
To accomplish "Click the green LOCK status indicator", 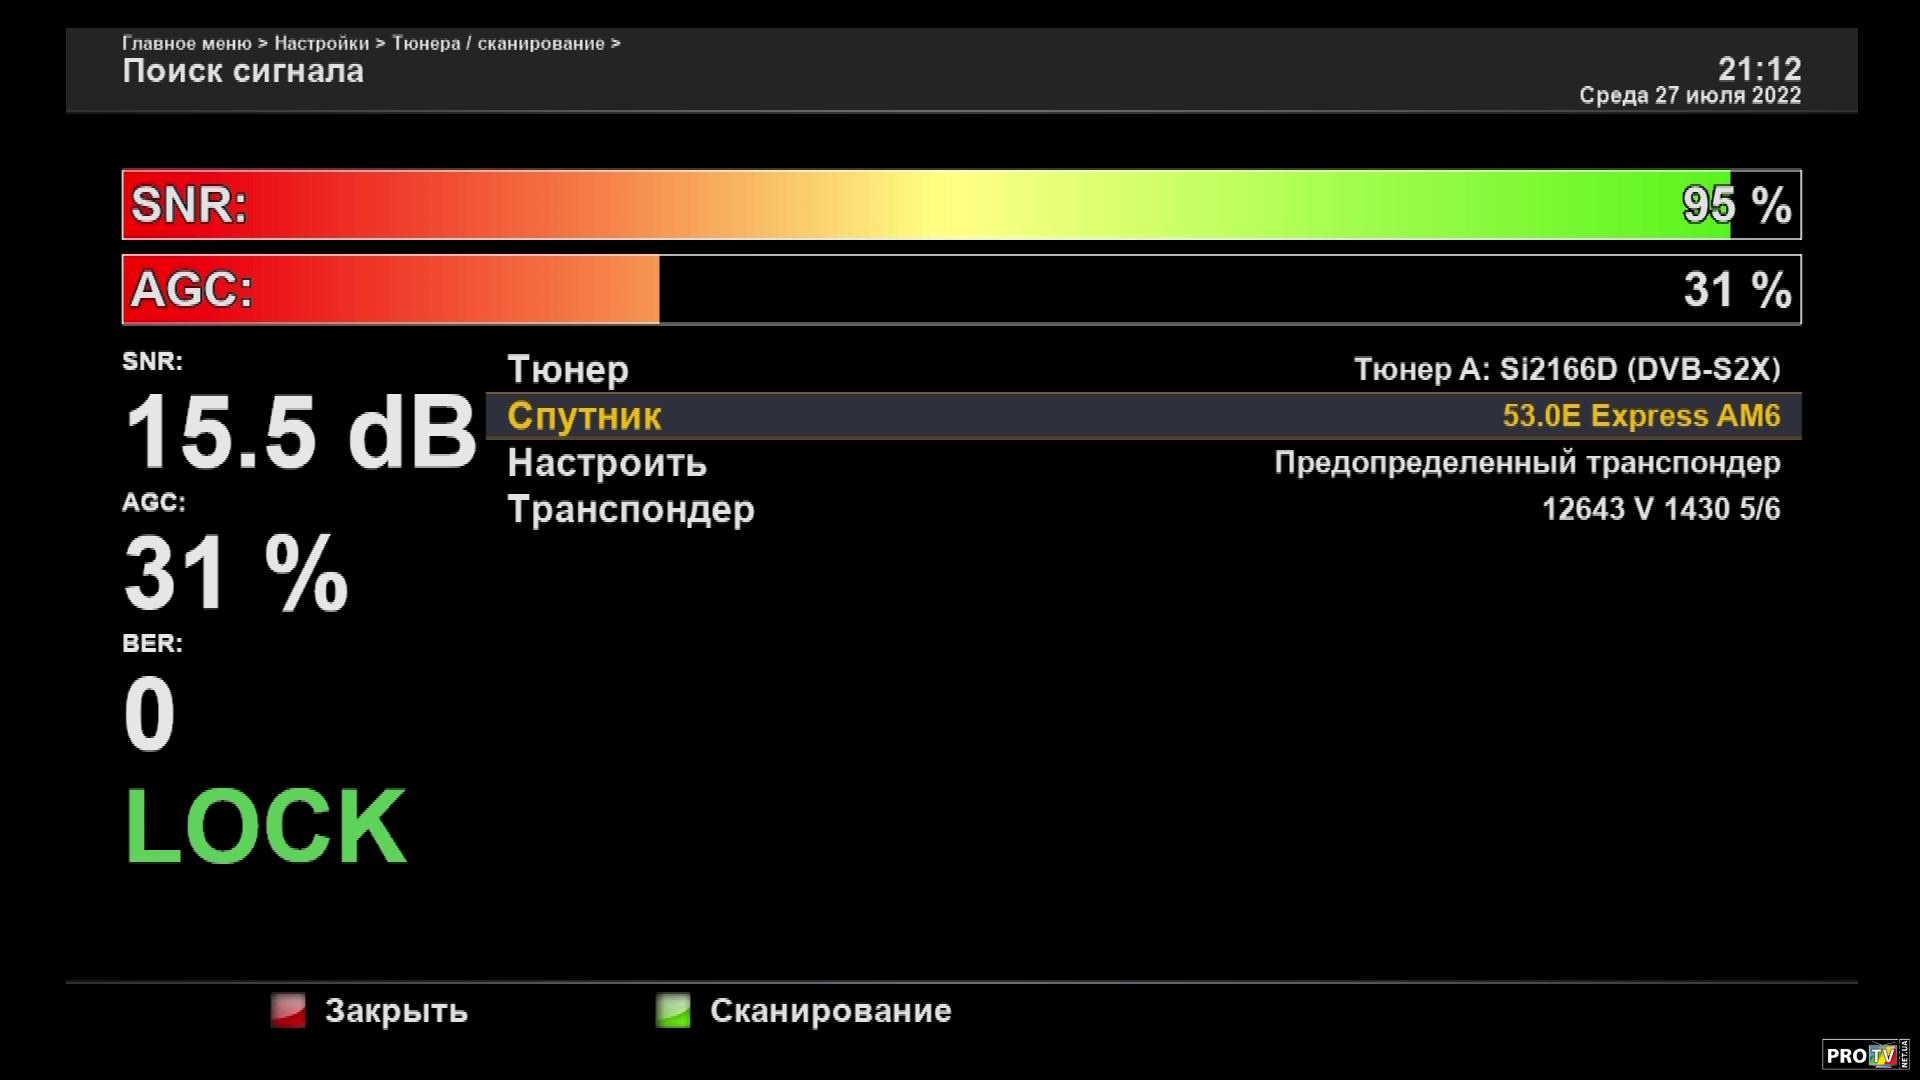I will click(265, 827).
